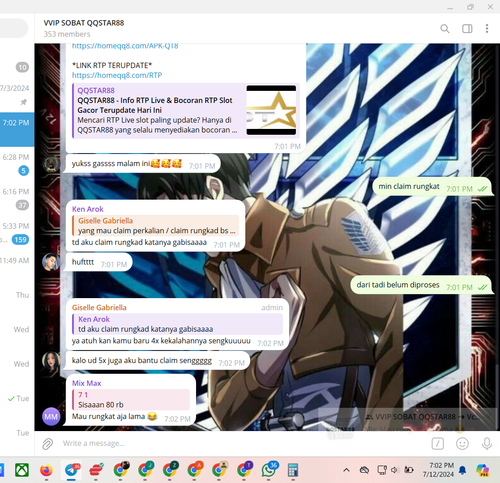Open the avatar beside 'yukss gassss' message
500x483 pixels.
point(51,163)
